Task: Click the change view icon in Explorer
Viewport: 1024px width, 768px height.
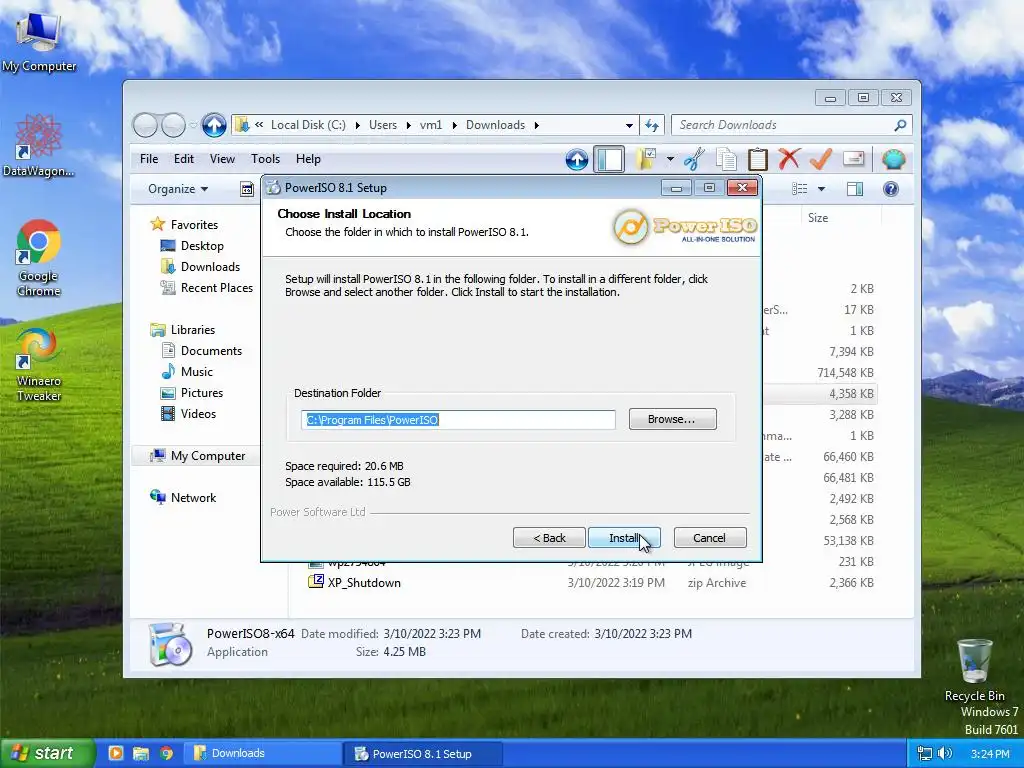Action: tap(799, 189)
